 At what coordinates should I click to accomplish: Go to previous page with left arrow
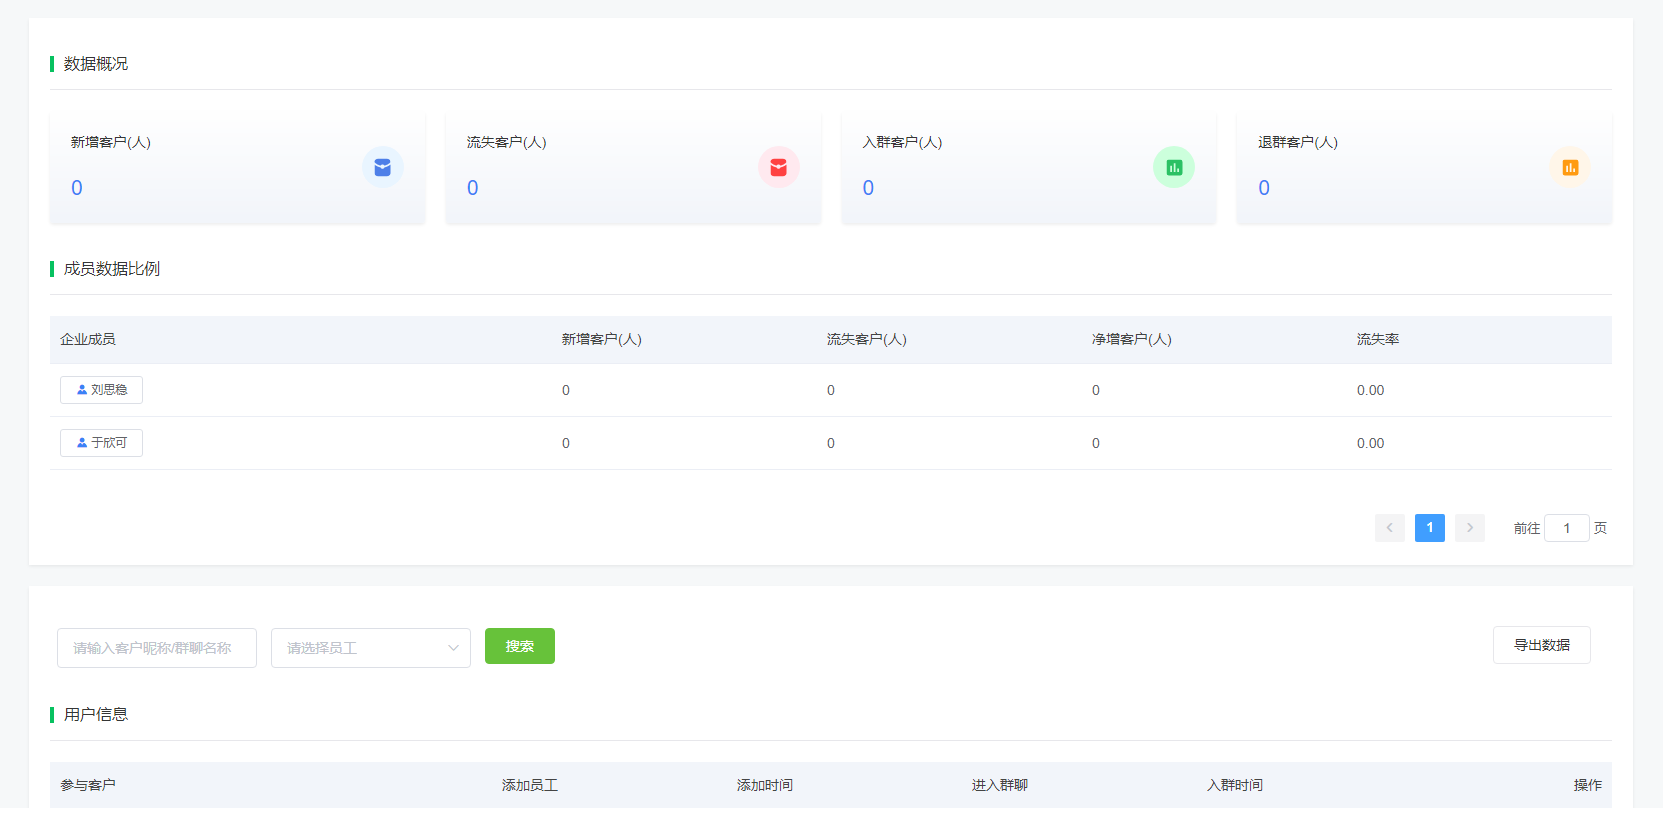[x=1389, y=528]
